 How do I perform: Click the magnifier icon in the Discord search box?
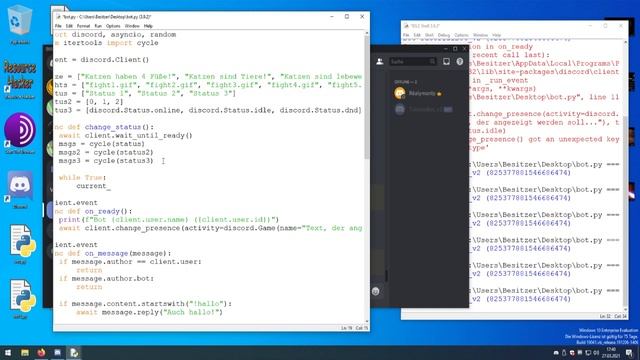pos(432,61)
